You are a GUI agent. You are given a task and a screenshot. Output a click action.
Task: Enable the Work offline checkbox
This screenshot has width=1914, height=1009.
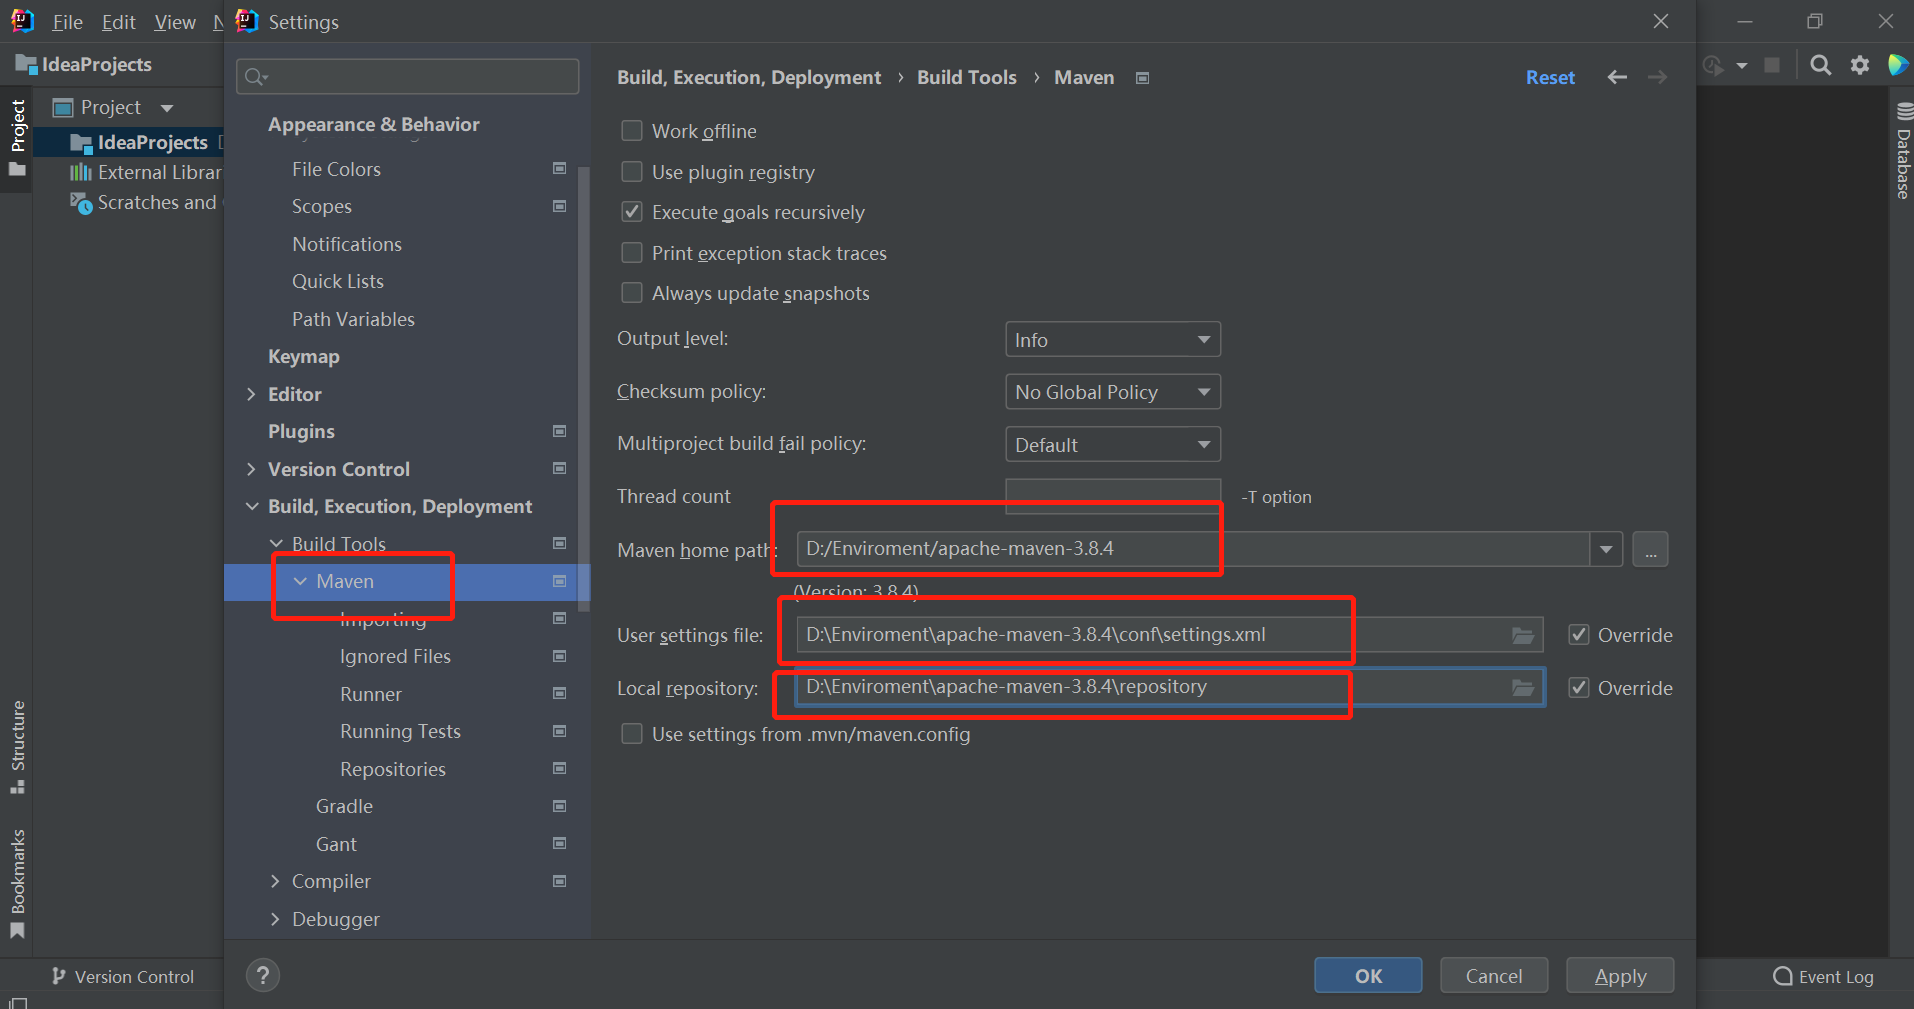pos(632,131)
